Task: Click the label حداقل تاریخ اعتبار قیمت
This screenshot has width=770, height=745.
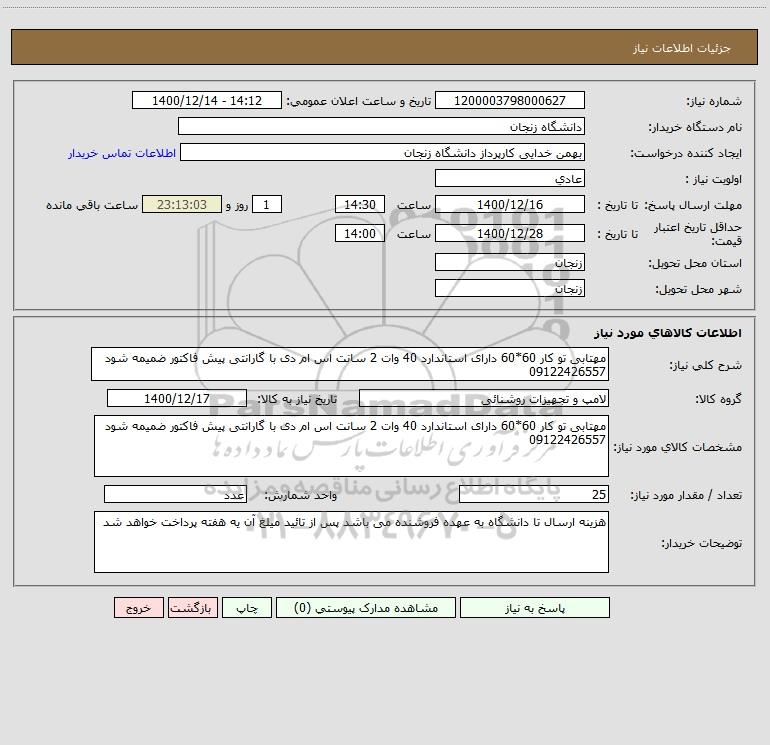Action: 698,234
